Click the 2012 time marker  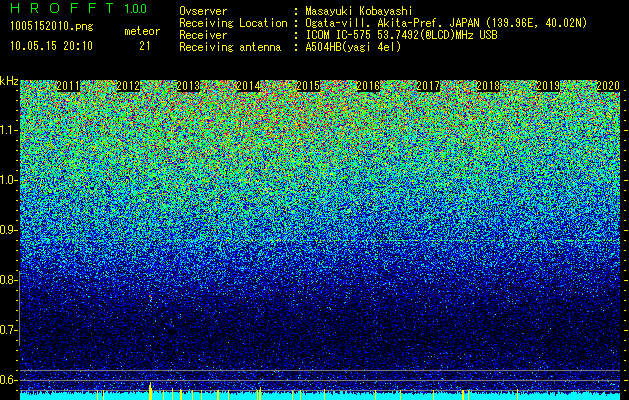point(128,86)
